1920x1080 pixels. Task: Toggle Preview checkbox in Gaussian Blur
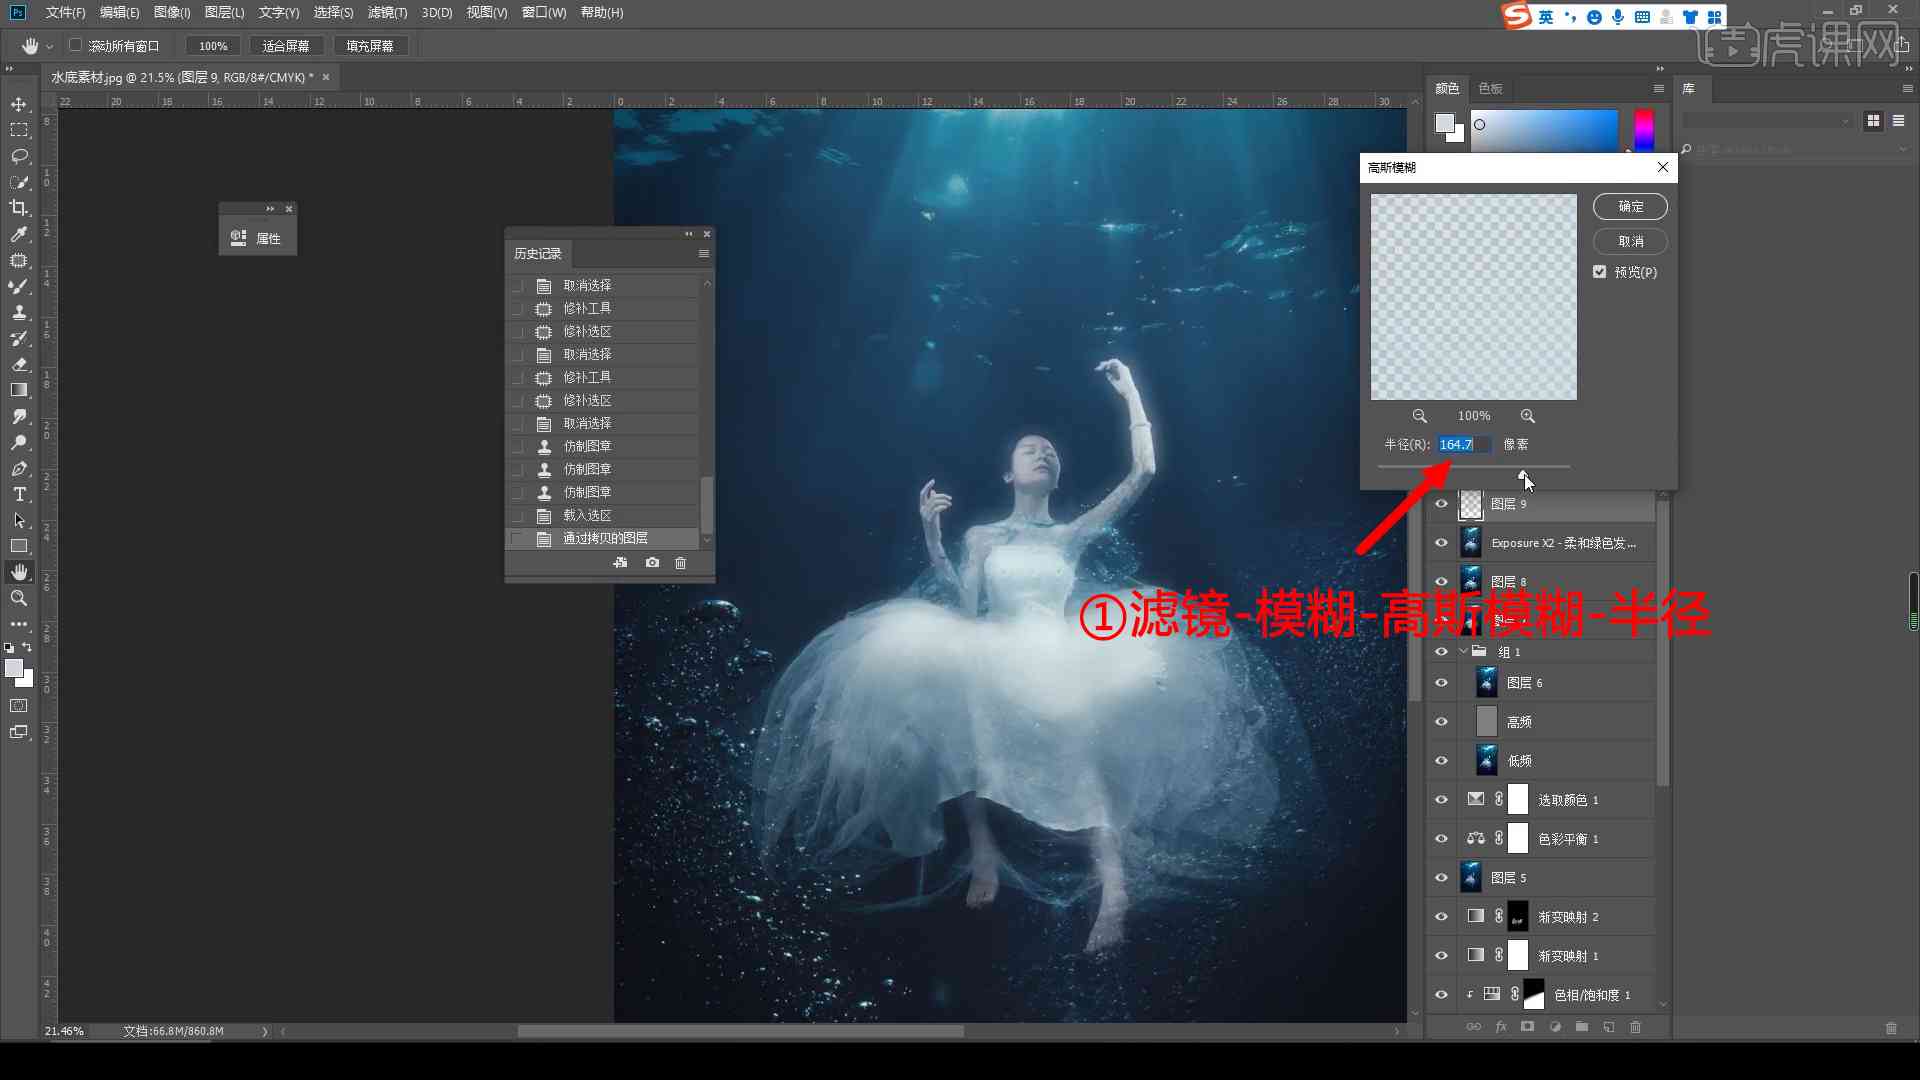[1601, 272]
